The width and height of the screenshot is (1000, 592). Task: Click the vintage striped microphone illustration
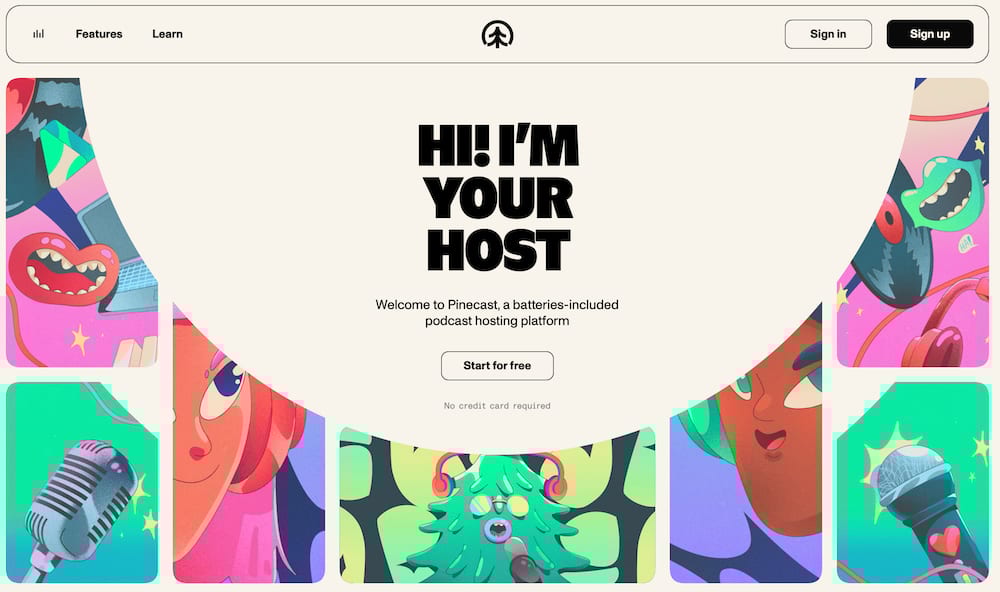pyautogui.click(x=82, y=482)
